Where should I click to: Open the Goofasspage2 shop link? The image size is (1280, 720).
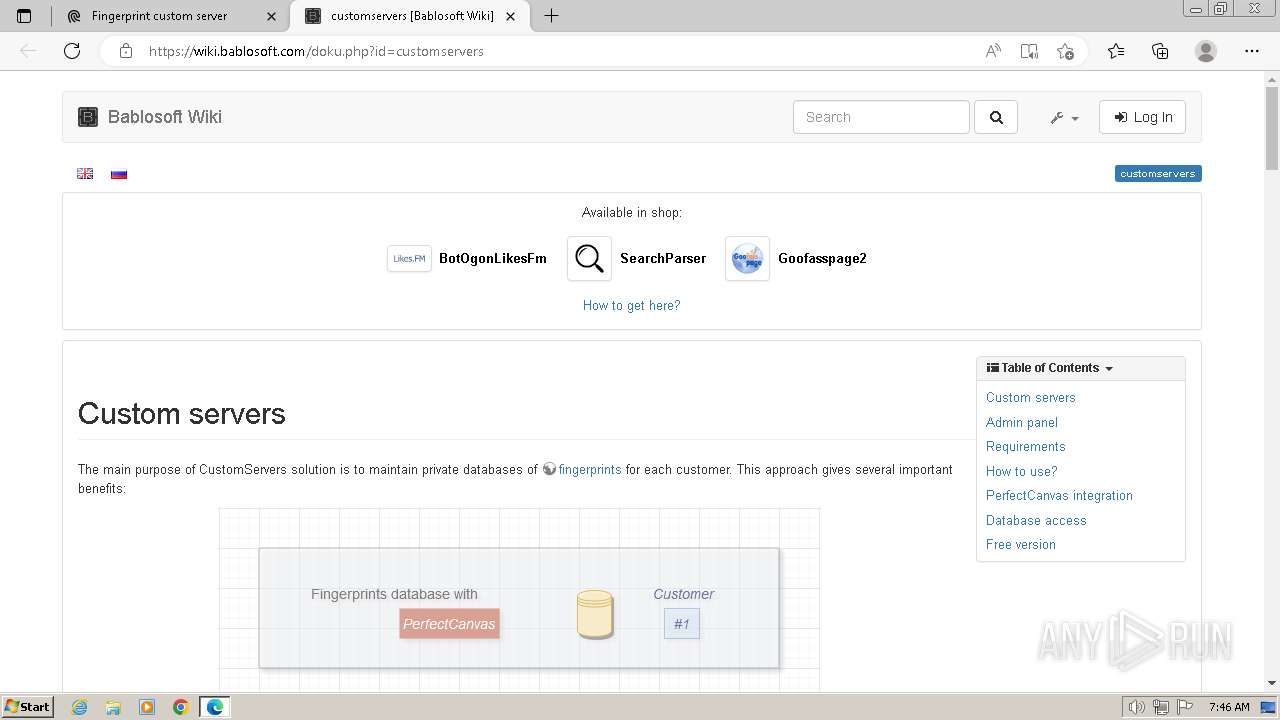(822, 258)
